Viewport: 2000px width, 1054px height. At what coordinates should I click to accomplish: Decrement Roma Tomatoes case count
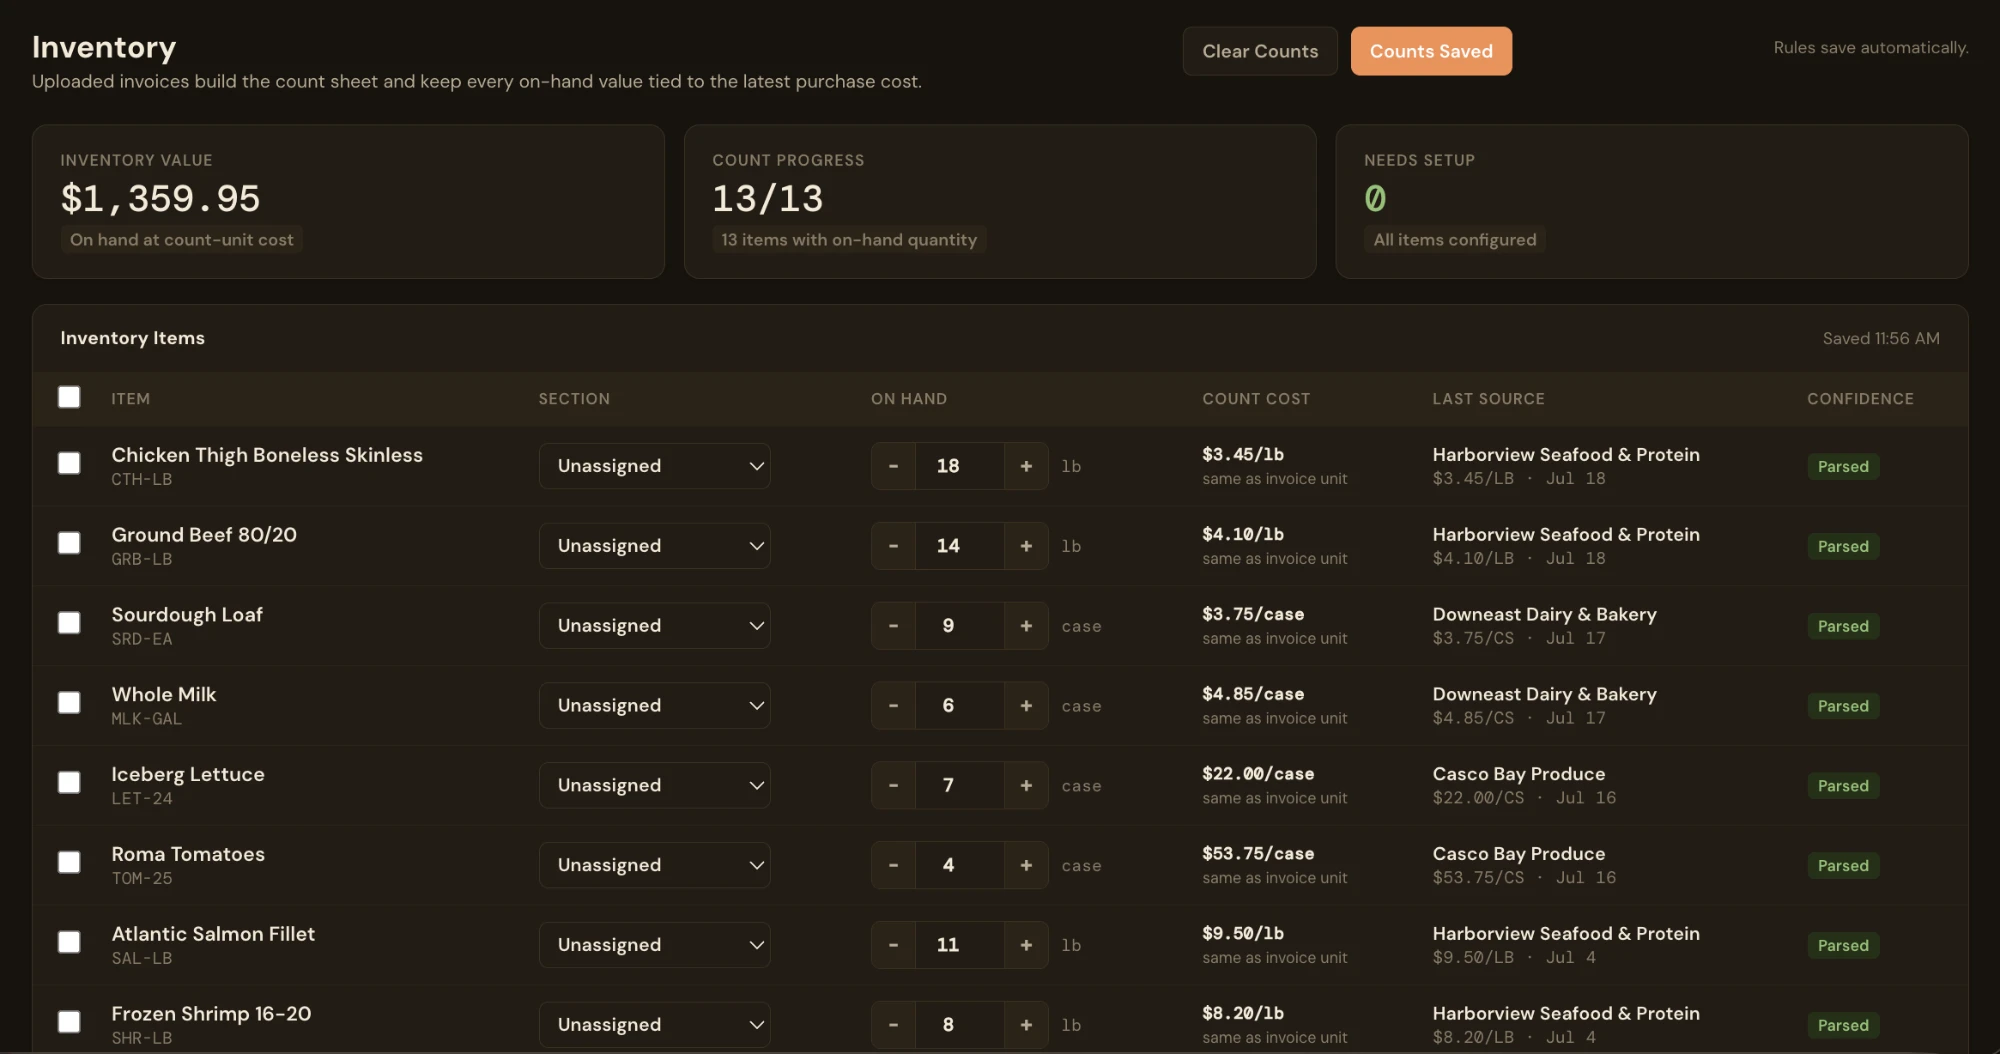[x=893, y=865]
